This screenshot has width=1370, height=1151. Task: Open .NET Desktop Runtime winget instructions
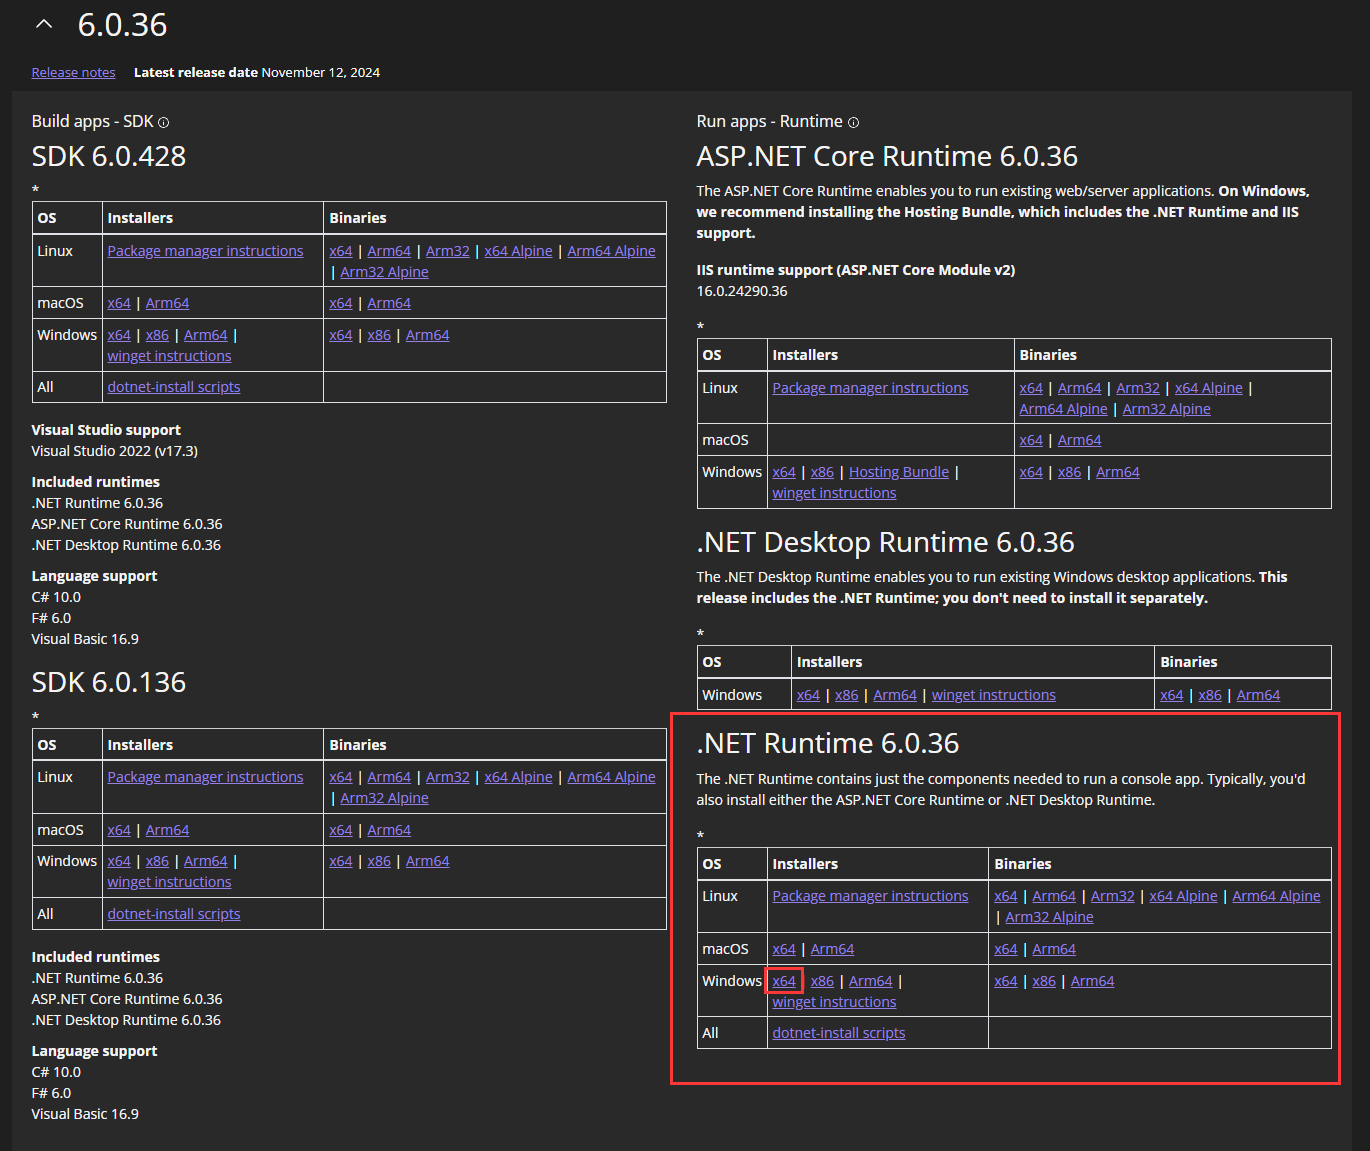(x=993, y=695)
